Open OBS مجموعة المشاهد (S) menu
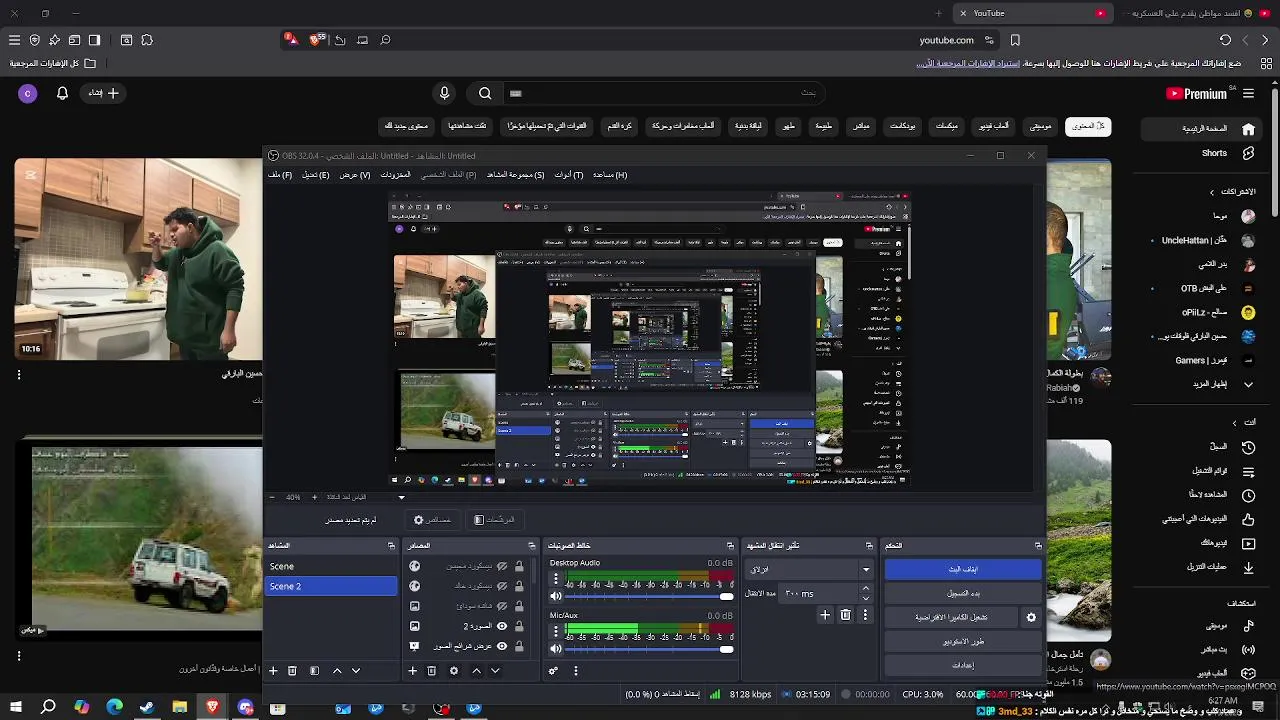The image size is (1280, 720). [x=516, y=175]
